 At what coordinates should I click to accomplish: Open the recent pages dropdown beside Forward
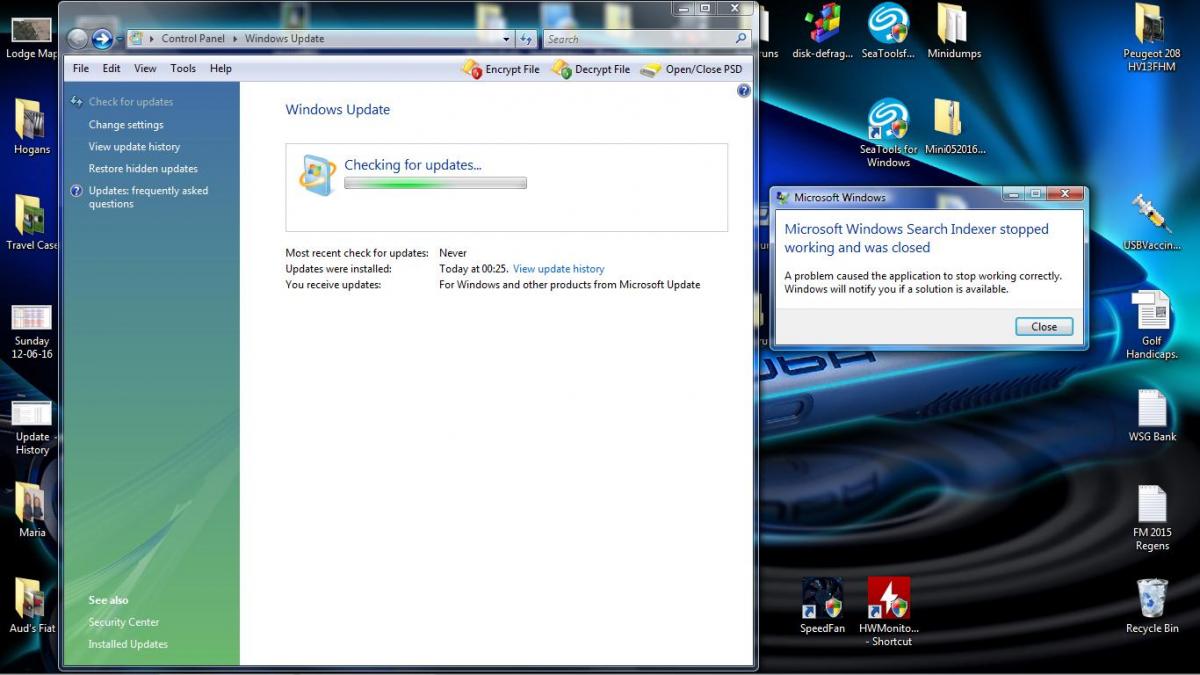pos(119,39)
